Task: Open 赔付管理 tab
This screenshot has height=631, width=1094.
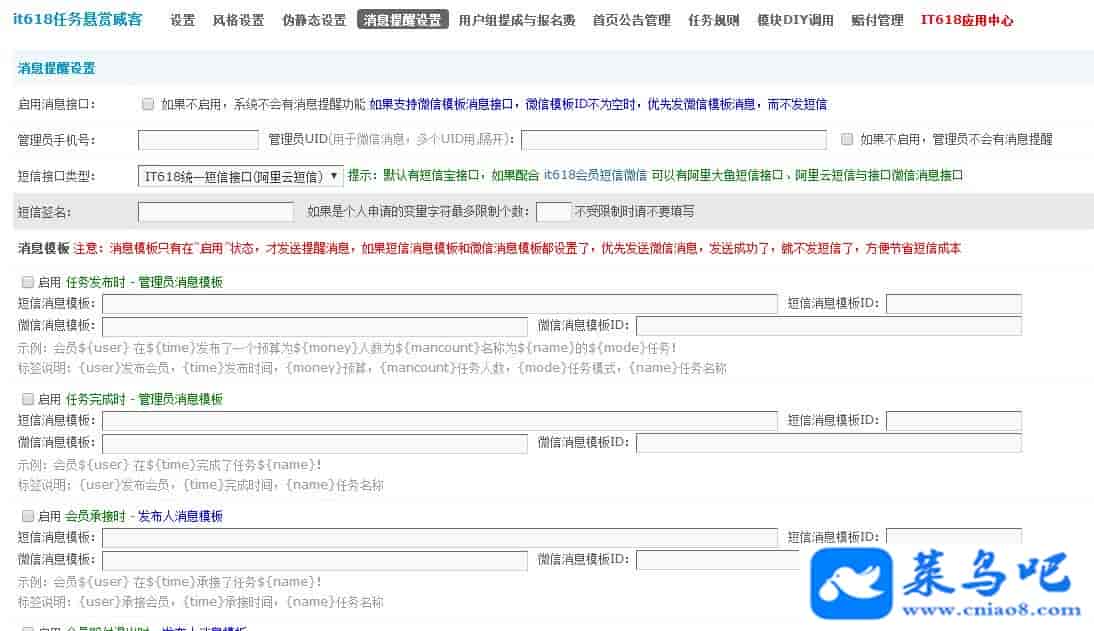Action: point(877,20)
